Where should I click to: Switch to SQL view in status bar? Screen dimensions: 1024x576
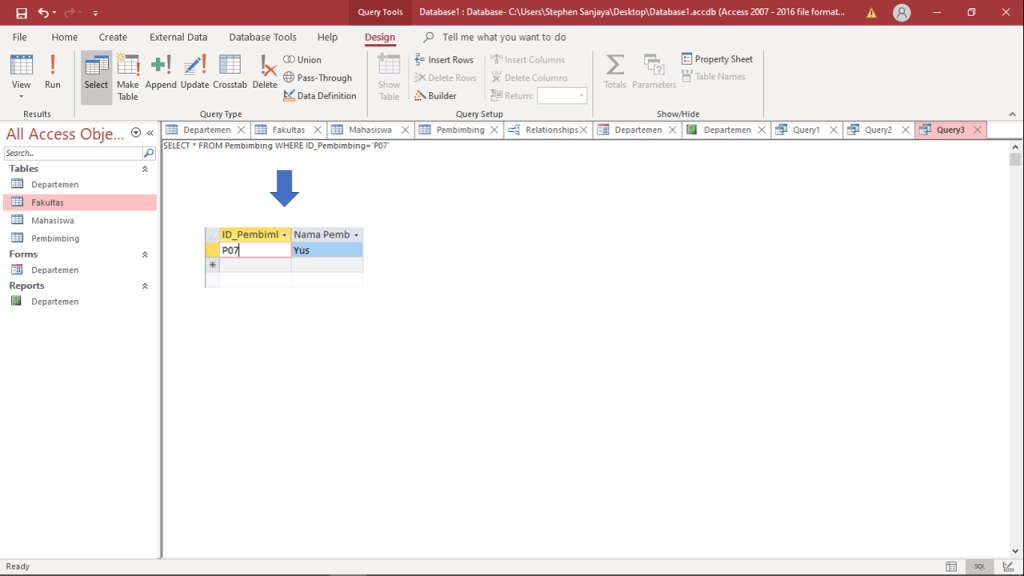point(980,566)
